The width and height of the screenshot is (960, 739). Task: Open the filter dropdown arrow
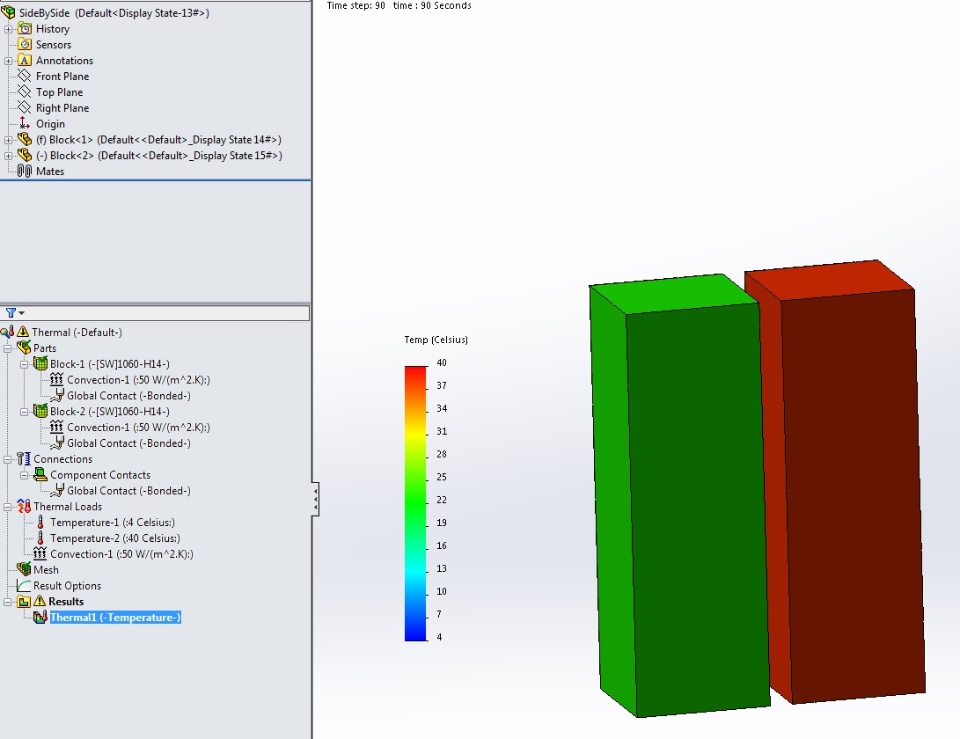(21, 313)
